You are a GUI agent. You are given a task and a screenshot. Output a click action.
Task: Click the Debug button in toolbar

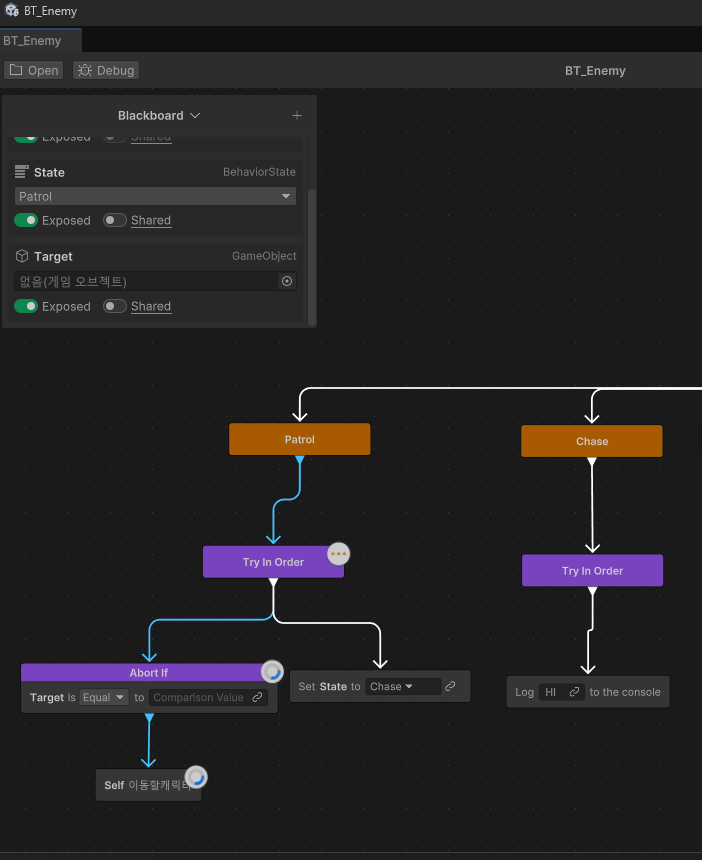(106, 70)
